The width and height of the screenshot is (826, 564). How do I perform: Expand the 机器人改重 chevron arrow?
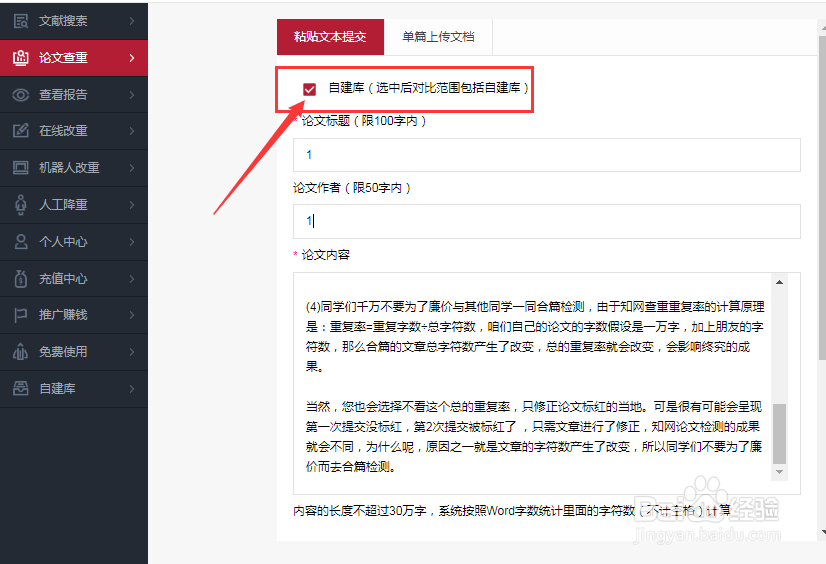point(132,167)
